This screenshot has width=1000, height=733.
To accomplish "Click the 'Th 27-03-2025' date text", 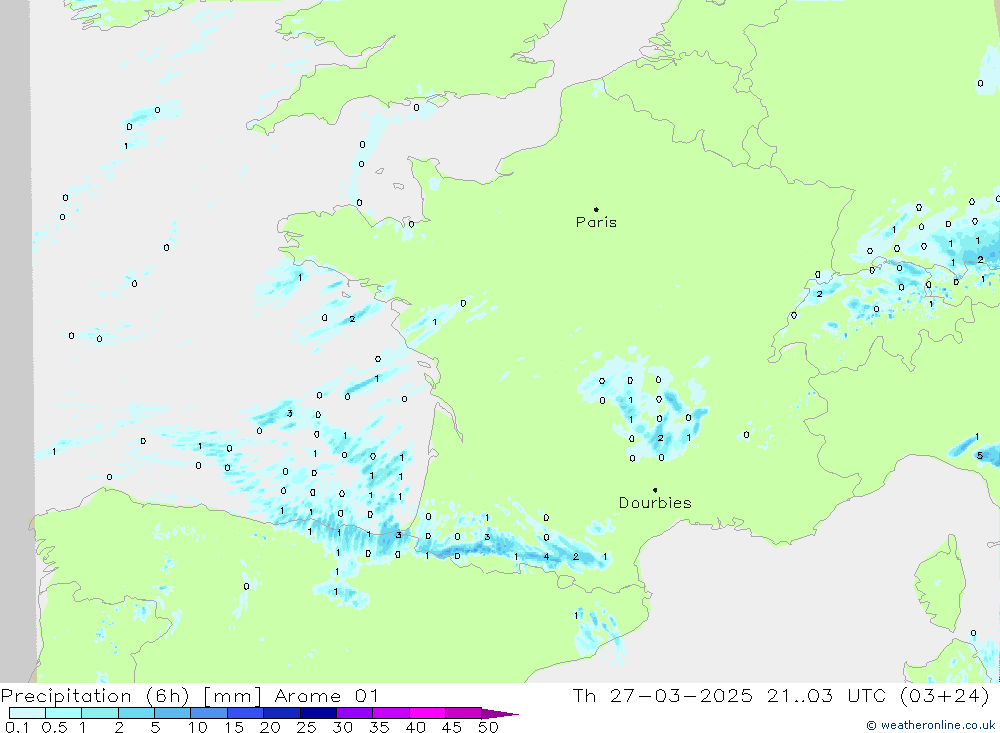I will (x=663, y=696).
